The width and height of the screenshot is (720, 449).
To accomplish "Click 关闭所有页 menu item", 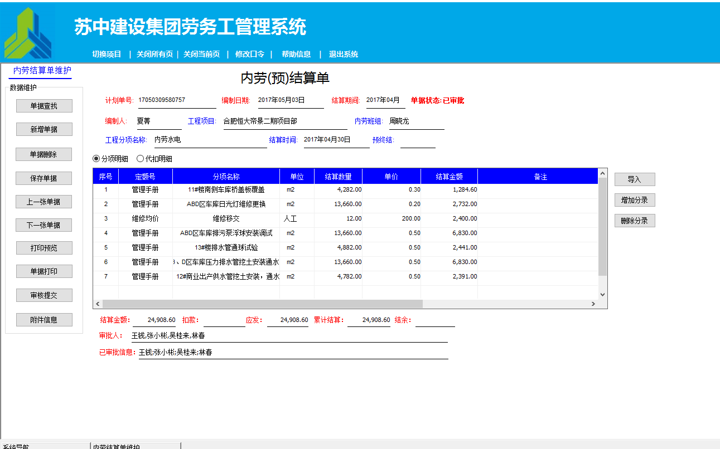I will point(154,54).
